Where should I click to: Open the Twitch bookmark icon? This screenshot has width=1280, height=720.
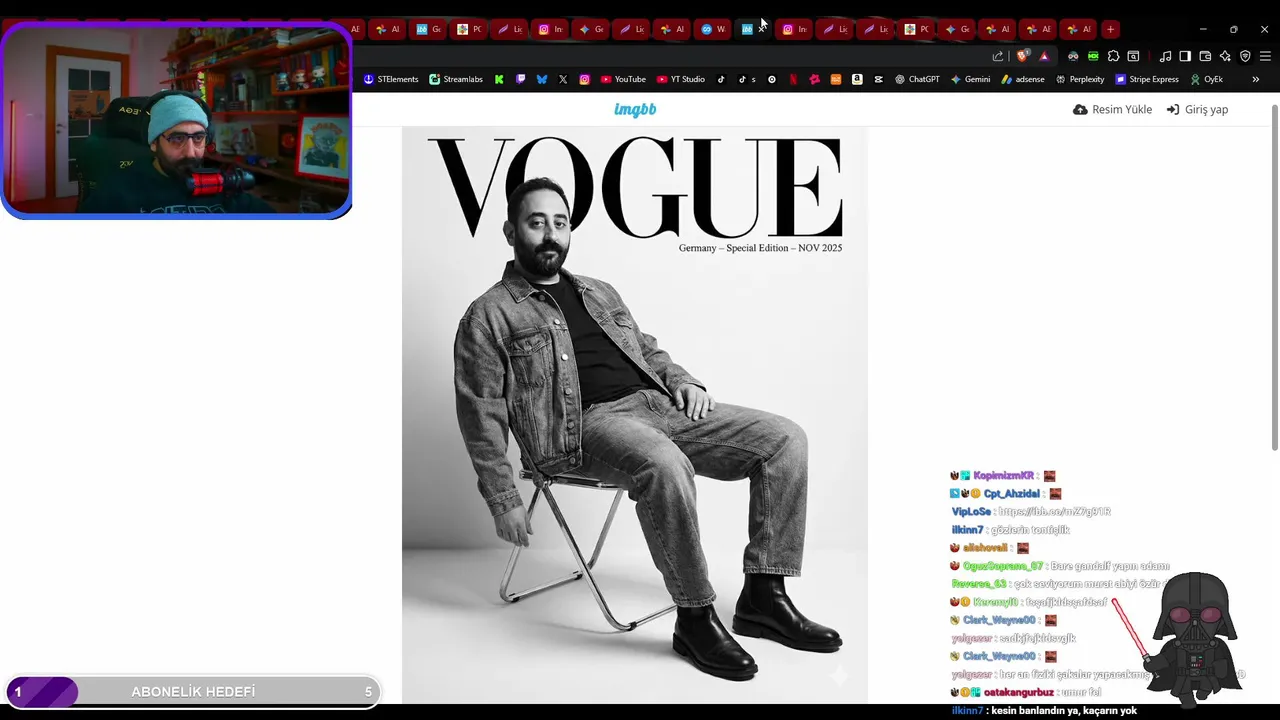[520, 79]
